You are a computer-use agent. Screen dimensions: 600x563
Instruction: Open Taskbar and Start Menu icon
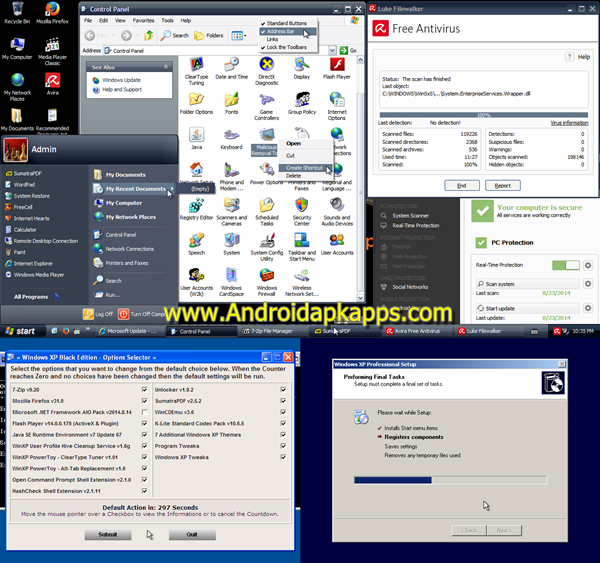302,247
